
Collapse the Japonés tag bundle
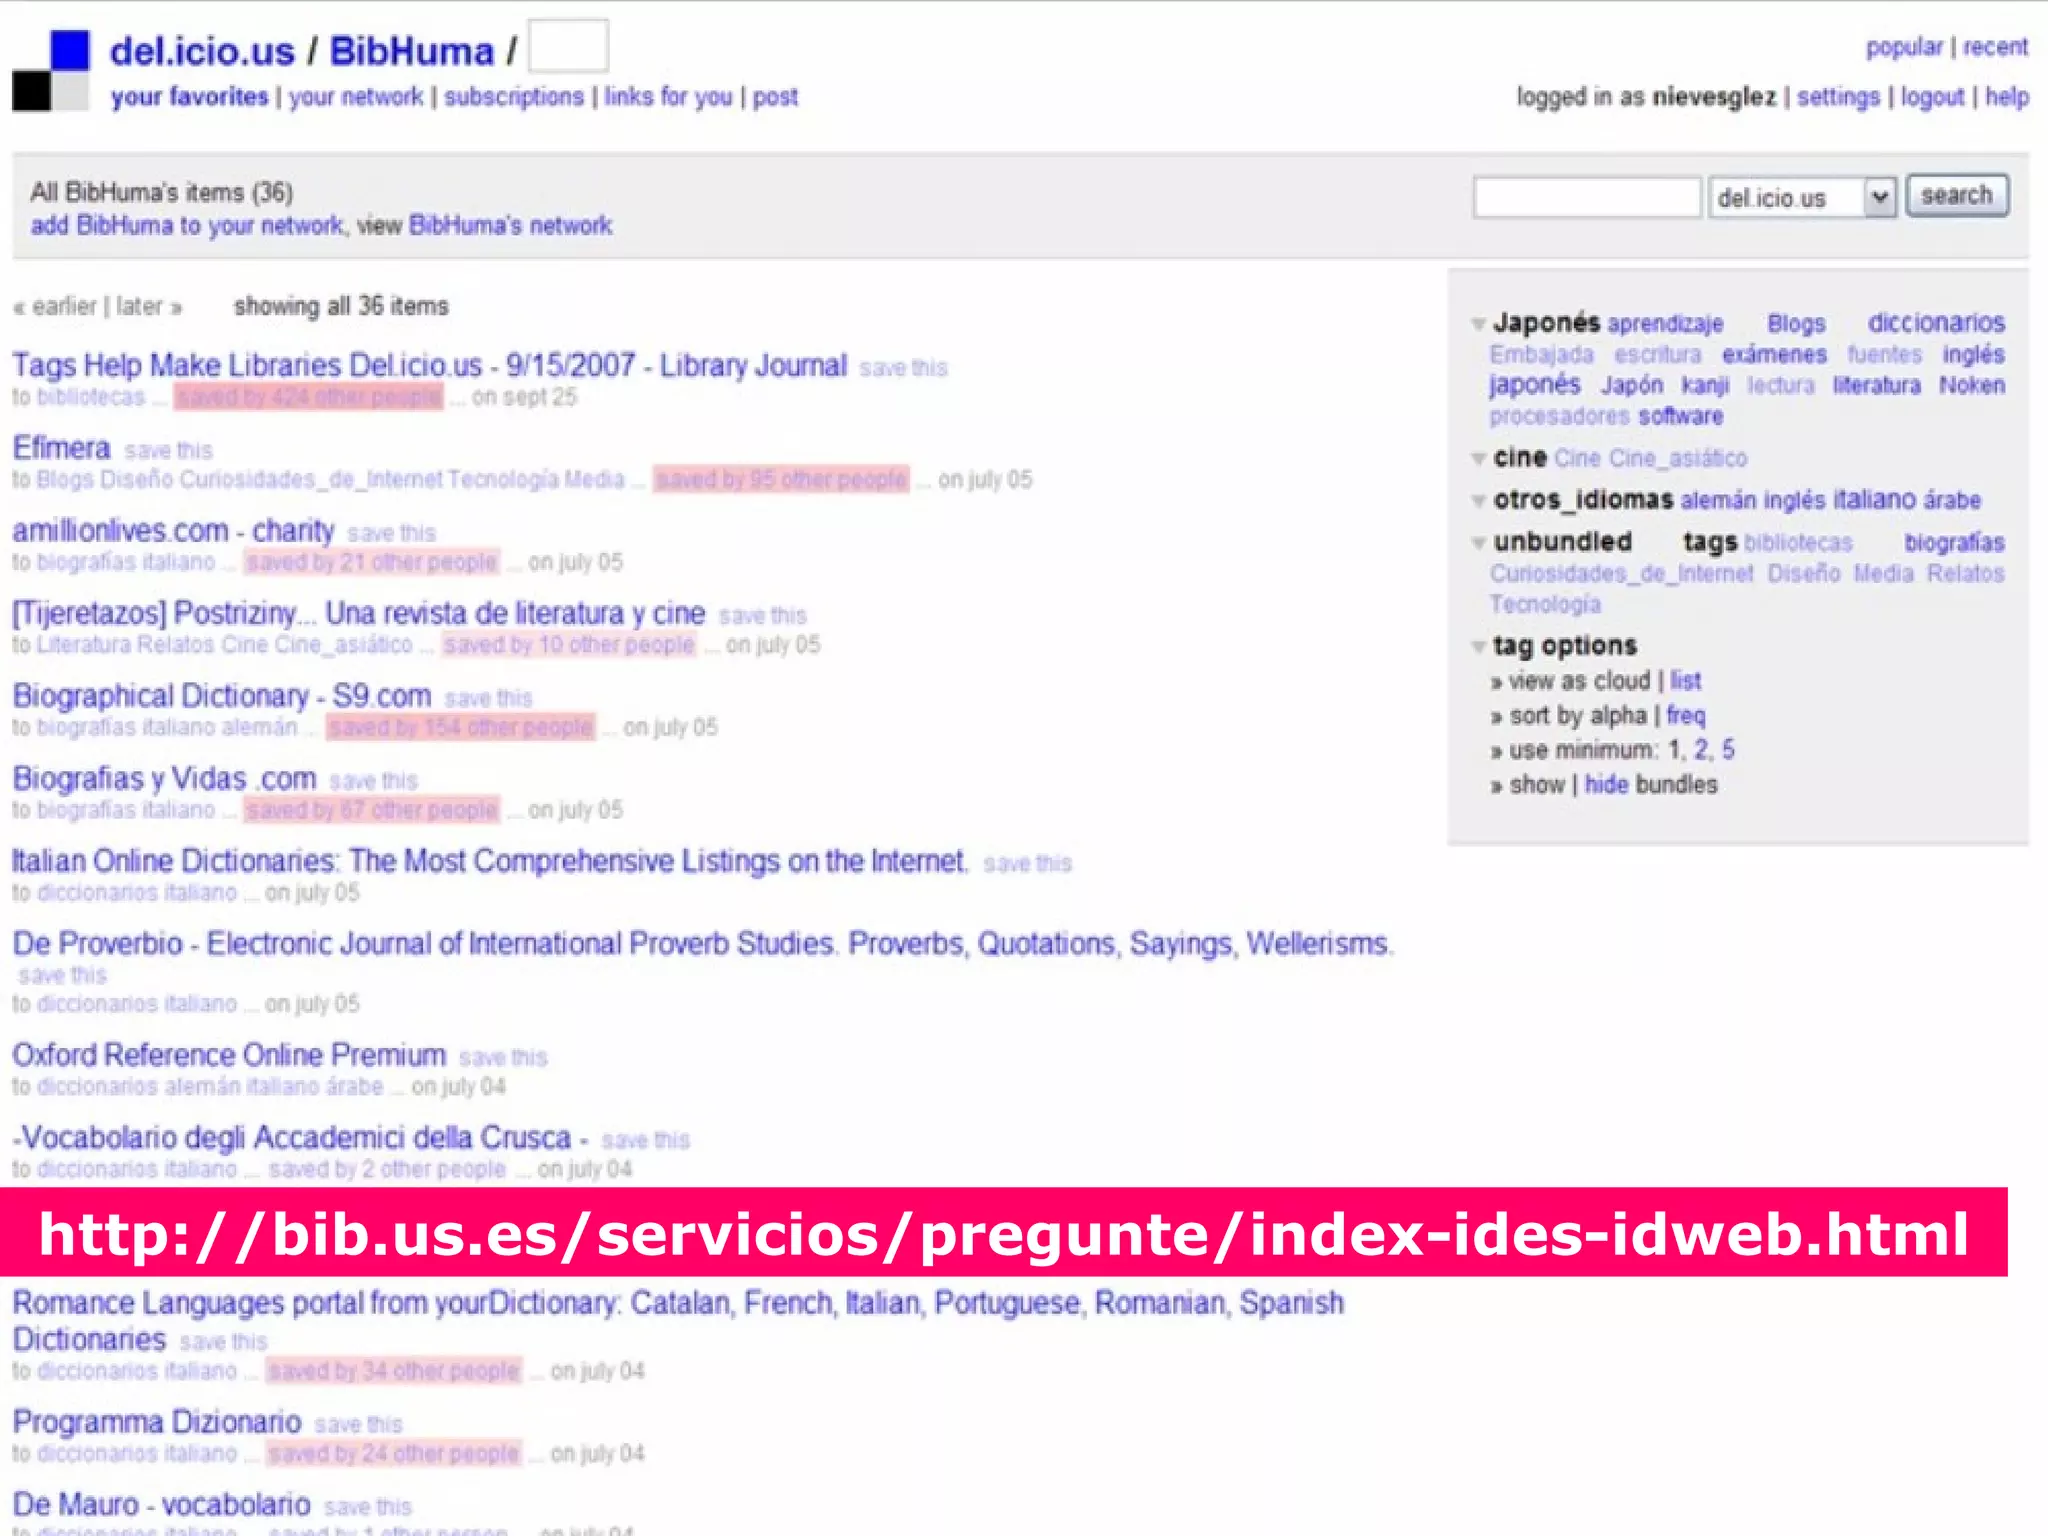(1478, 324)
